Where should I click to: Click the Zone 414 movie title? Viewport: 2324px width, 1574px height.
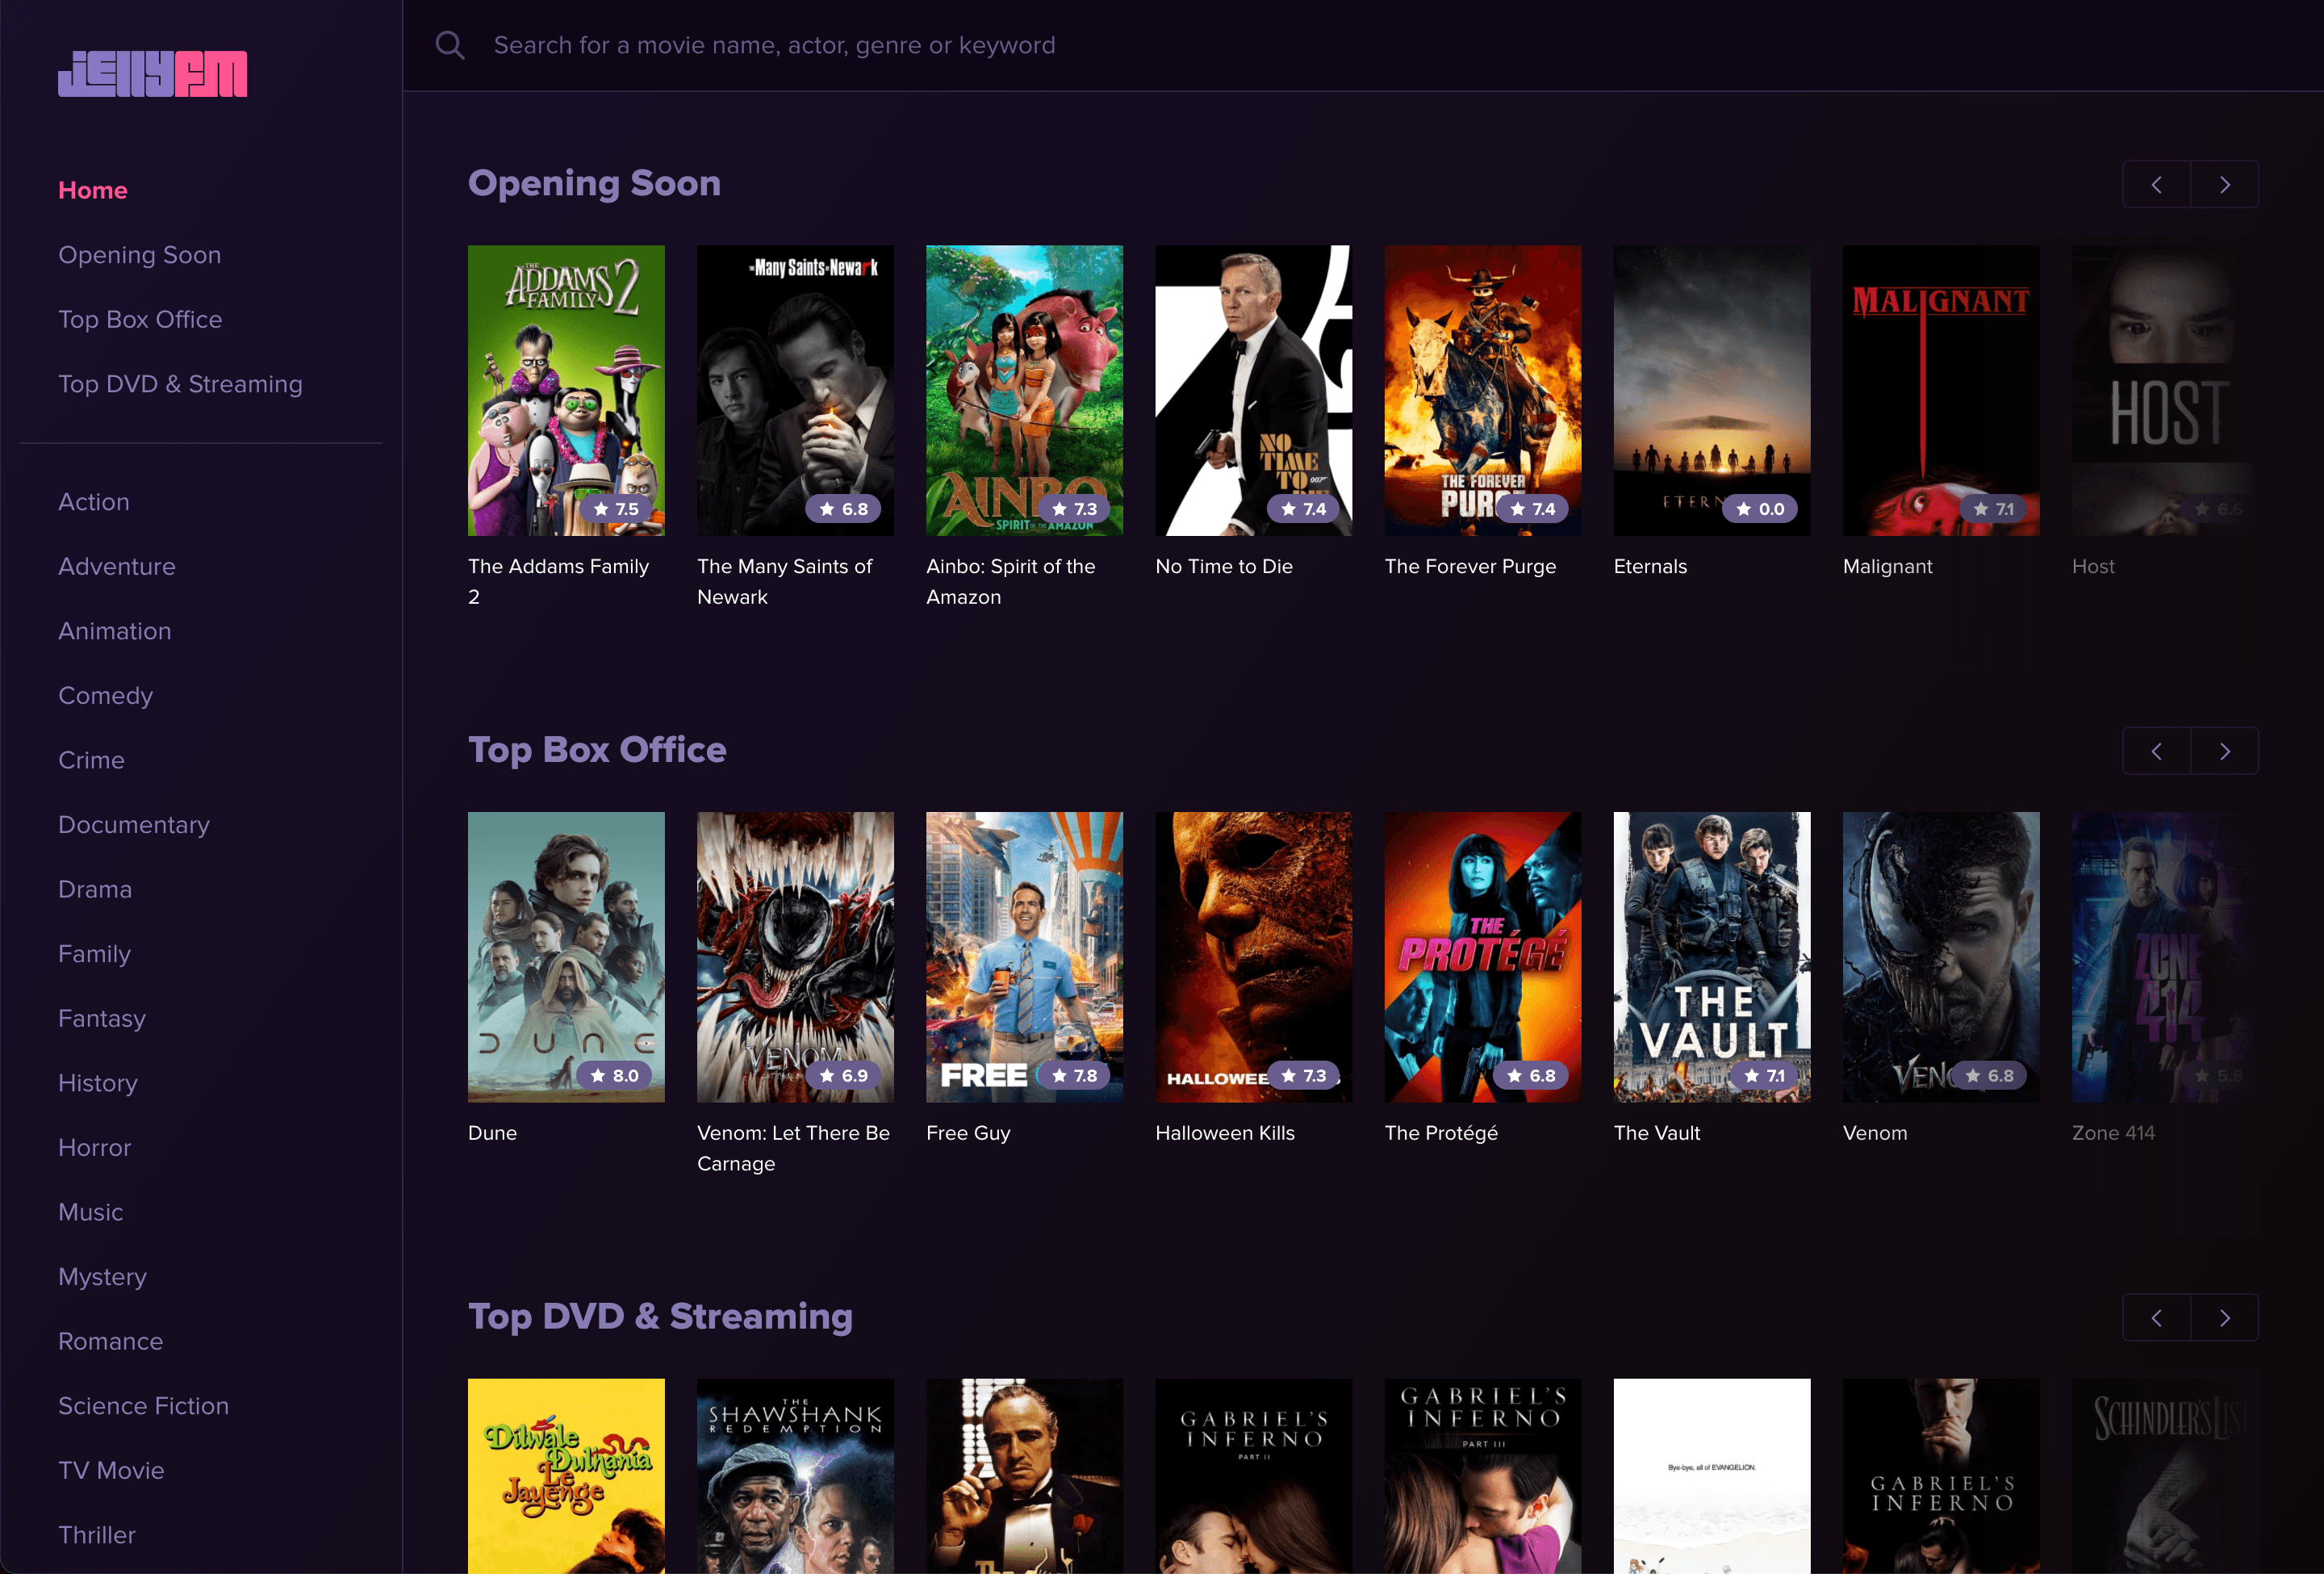click(2113, 1133)
